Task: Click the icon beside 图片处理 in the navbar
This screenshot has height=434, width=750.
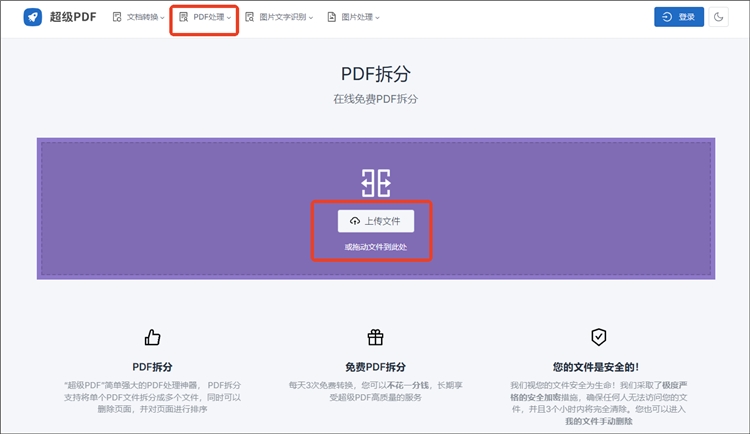Action: pos(332,17)
